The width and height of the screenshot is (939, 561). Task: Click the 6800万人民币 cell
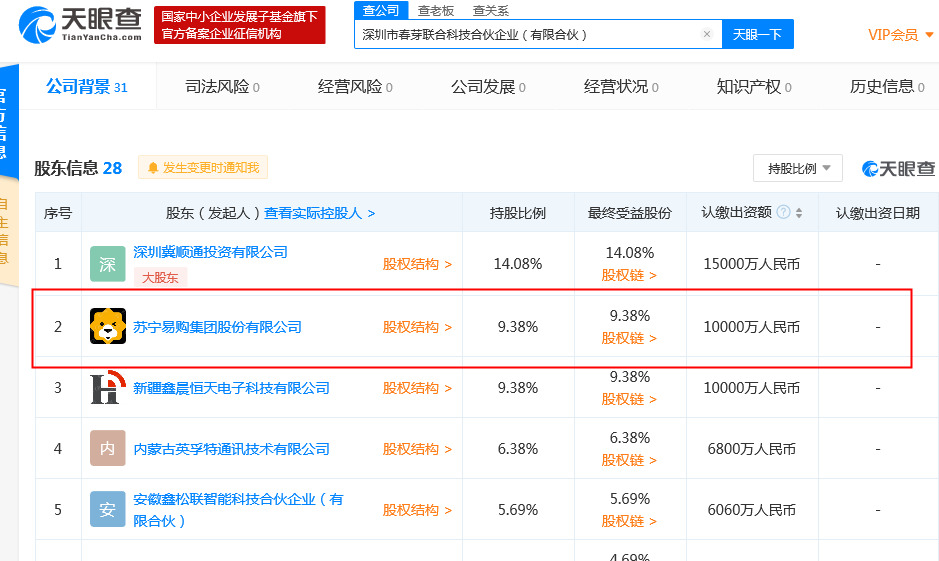click(752, 449)
